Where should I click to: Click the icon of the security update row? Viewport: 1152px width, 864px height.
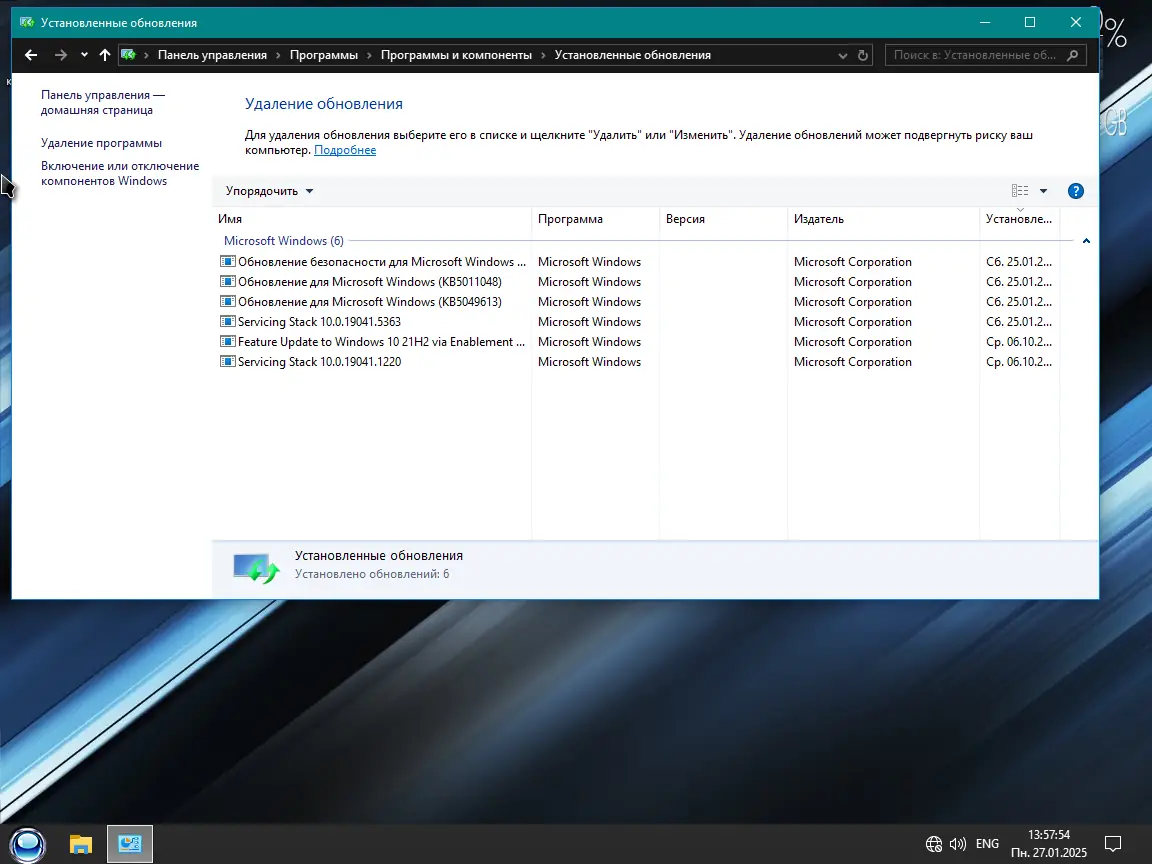228,262
